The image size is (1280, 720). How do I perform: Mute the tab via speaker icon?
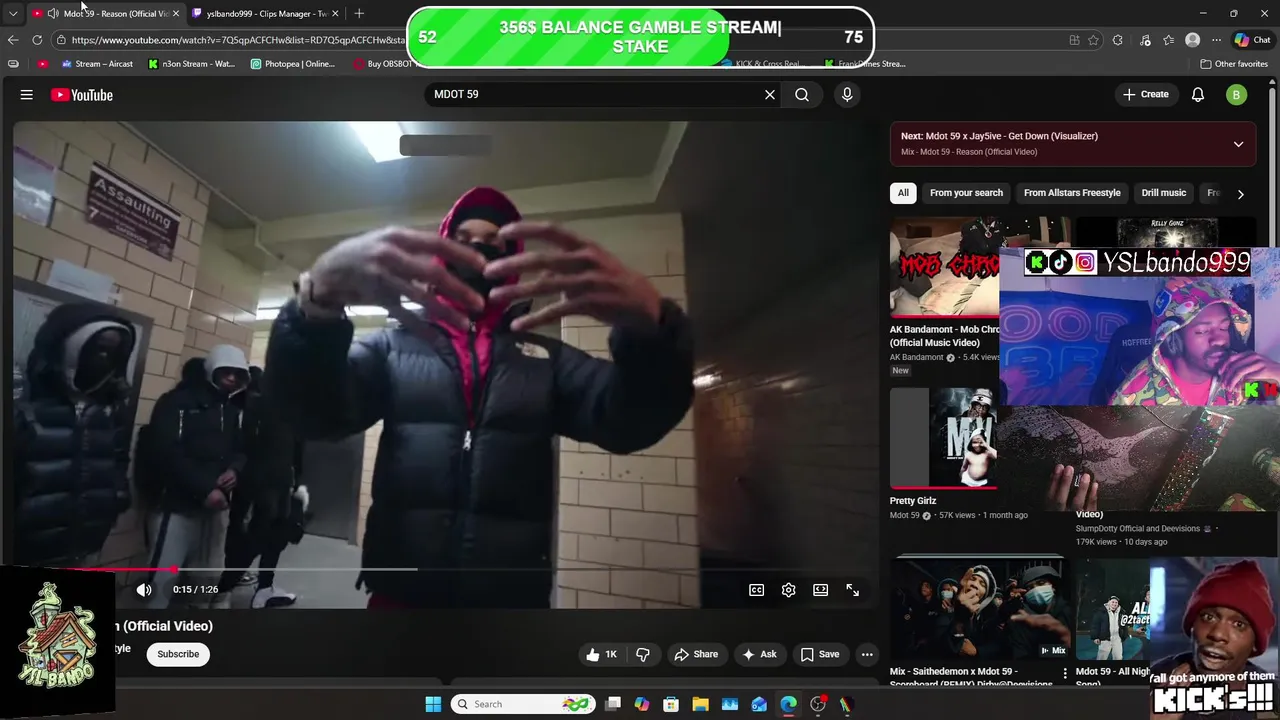pyautogui.click(x=52, y=14)
